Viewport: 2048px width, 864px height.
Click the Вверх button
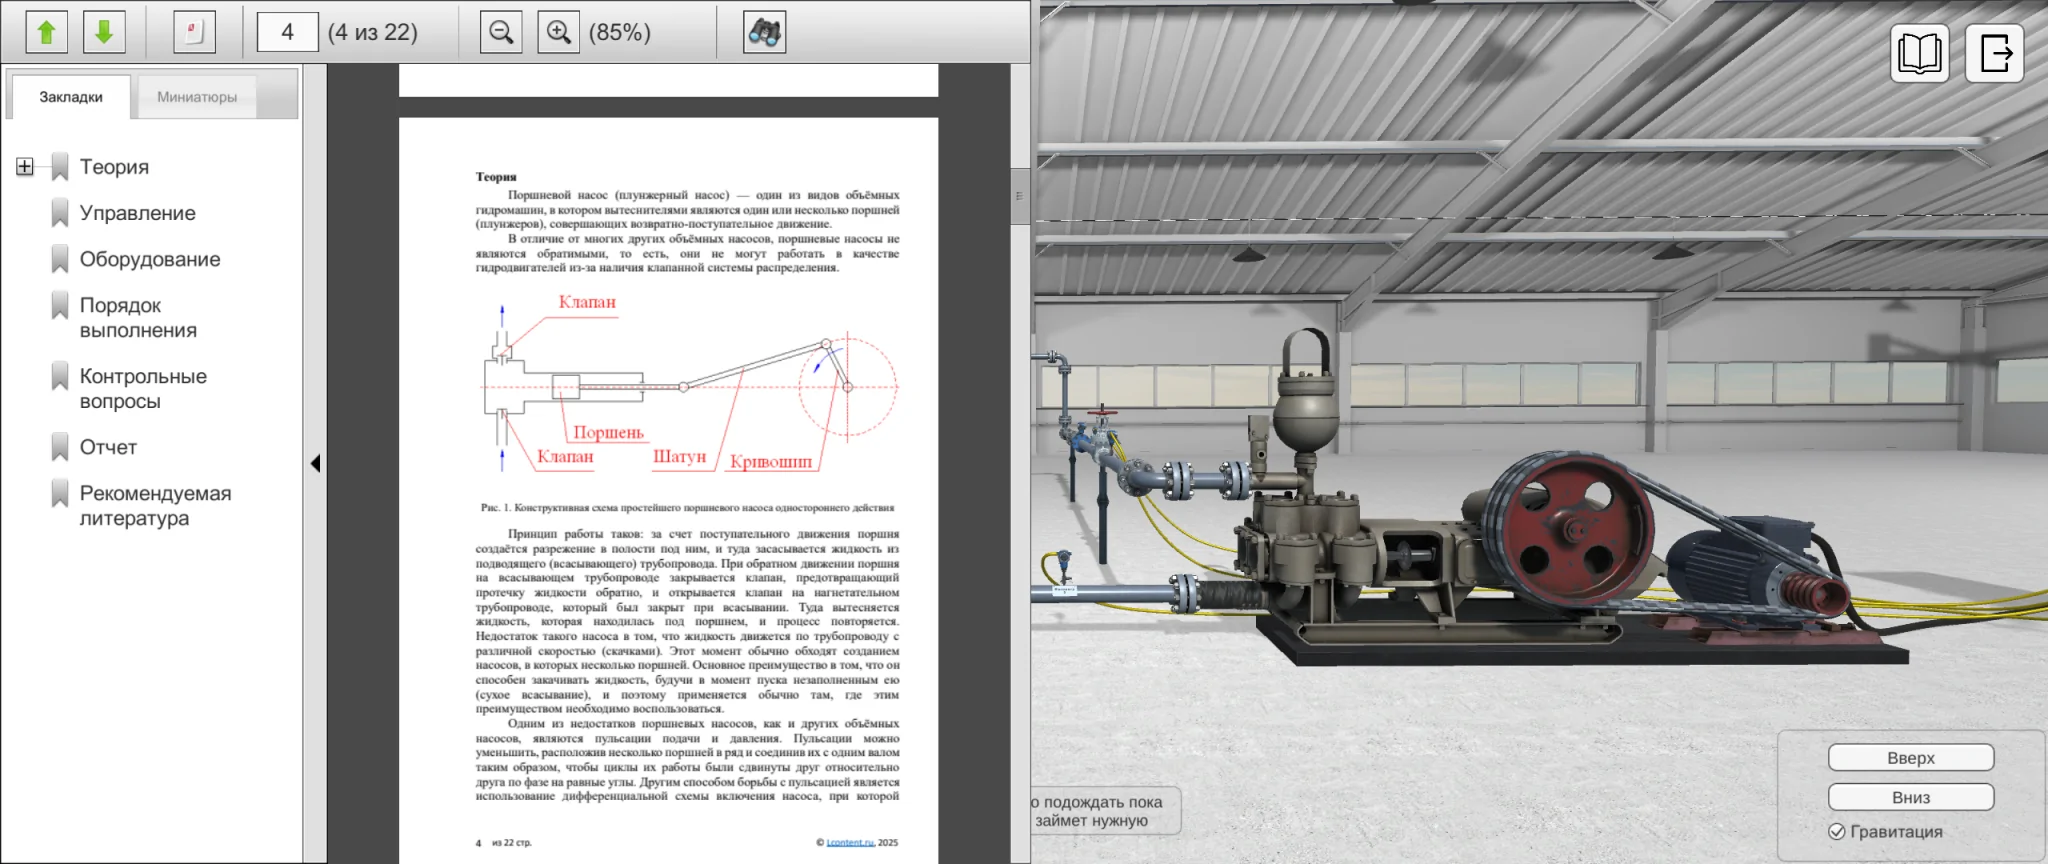pyautogui.click(x=1911, y=758)
